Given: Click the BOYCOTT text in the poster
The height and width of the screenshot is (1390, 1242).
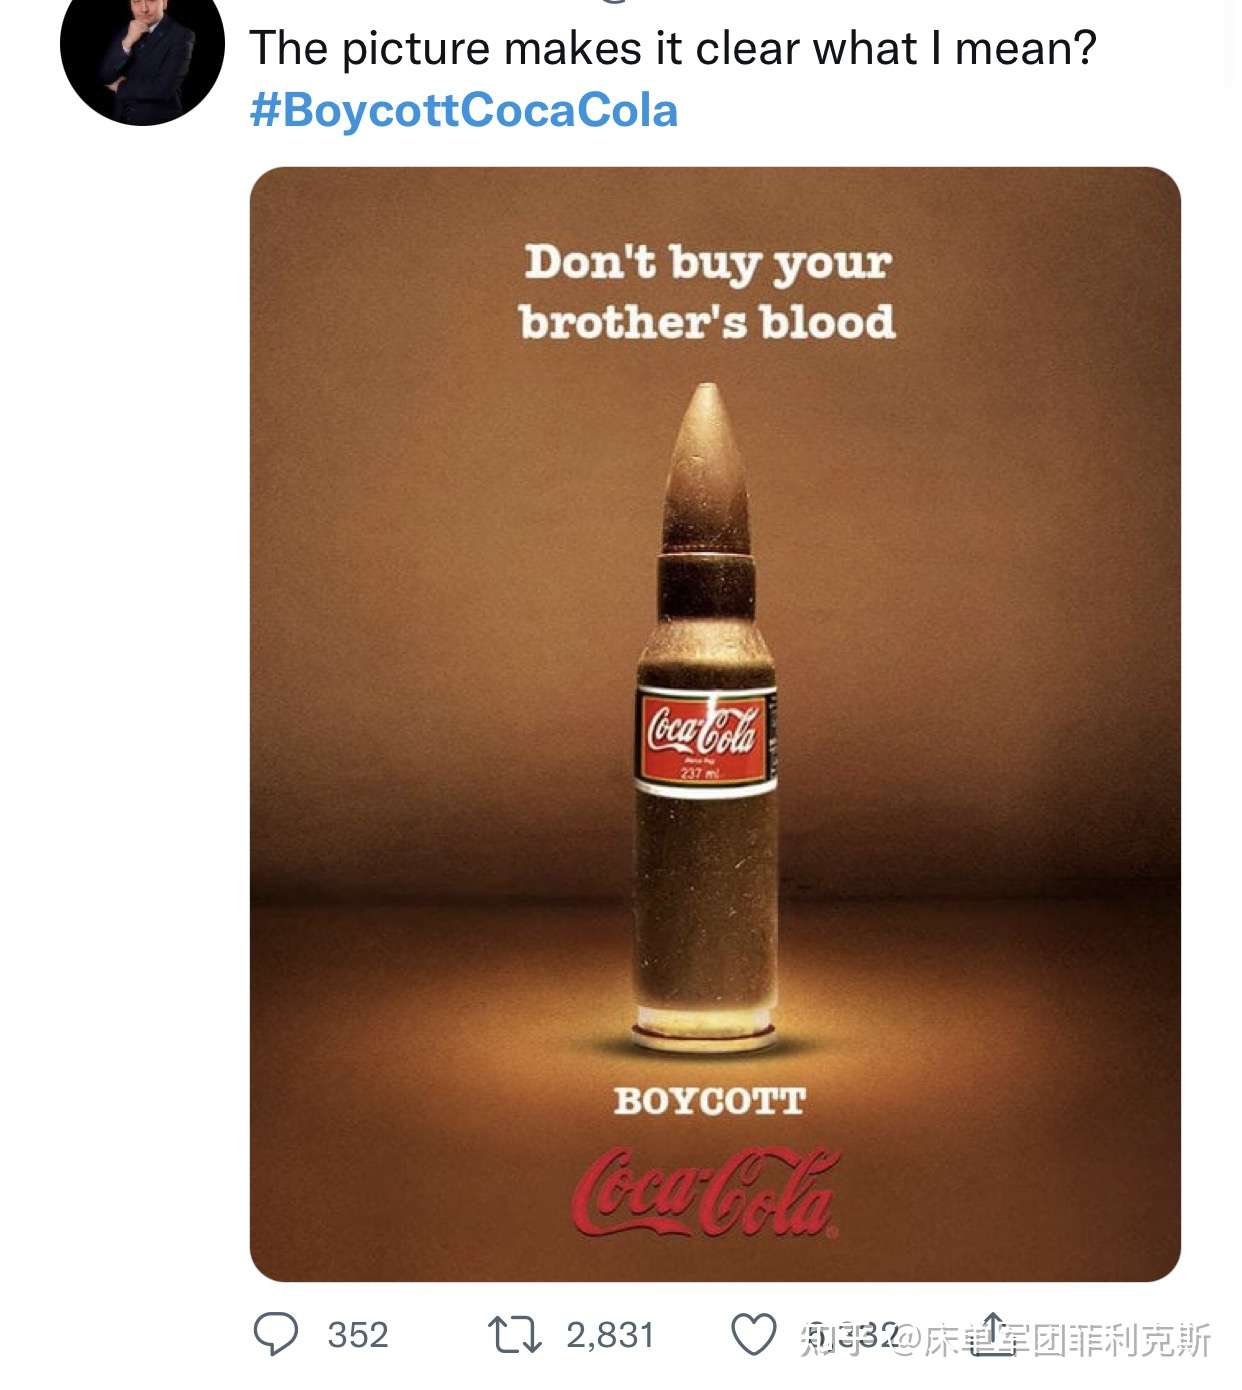Looking at the screenshot, I should pyautogui.click(x=709, y=1101).
